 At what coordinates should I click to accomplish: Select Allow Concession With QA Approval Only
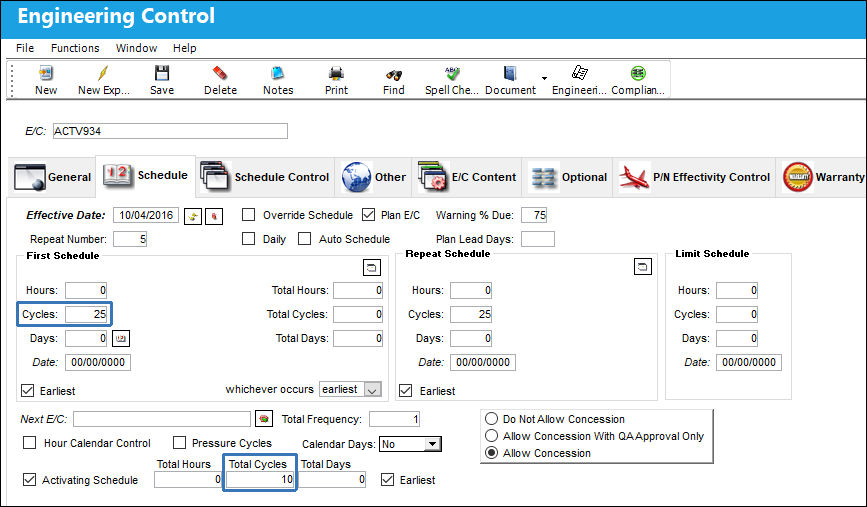(491, 436)
